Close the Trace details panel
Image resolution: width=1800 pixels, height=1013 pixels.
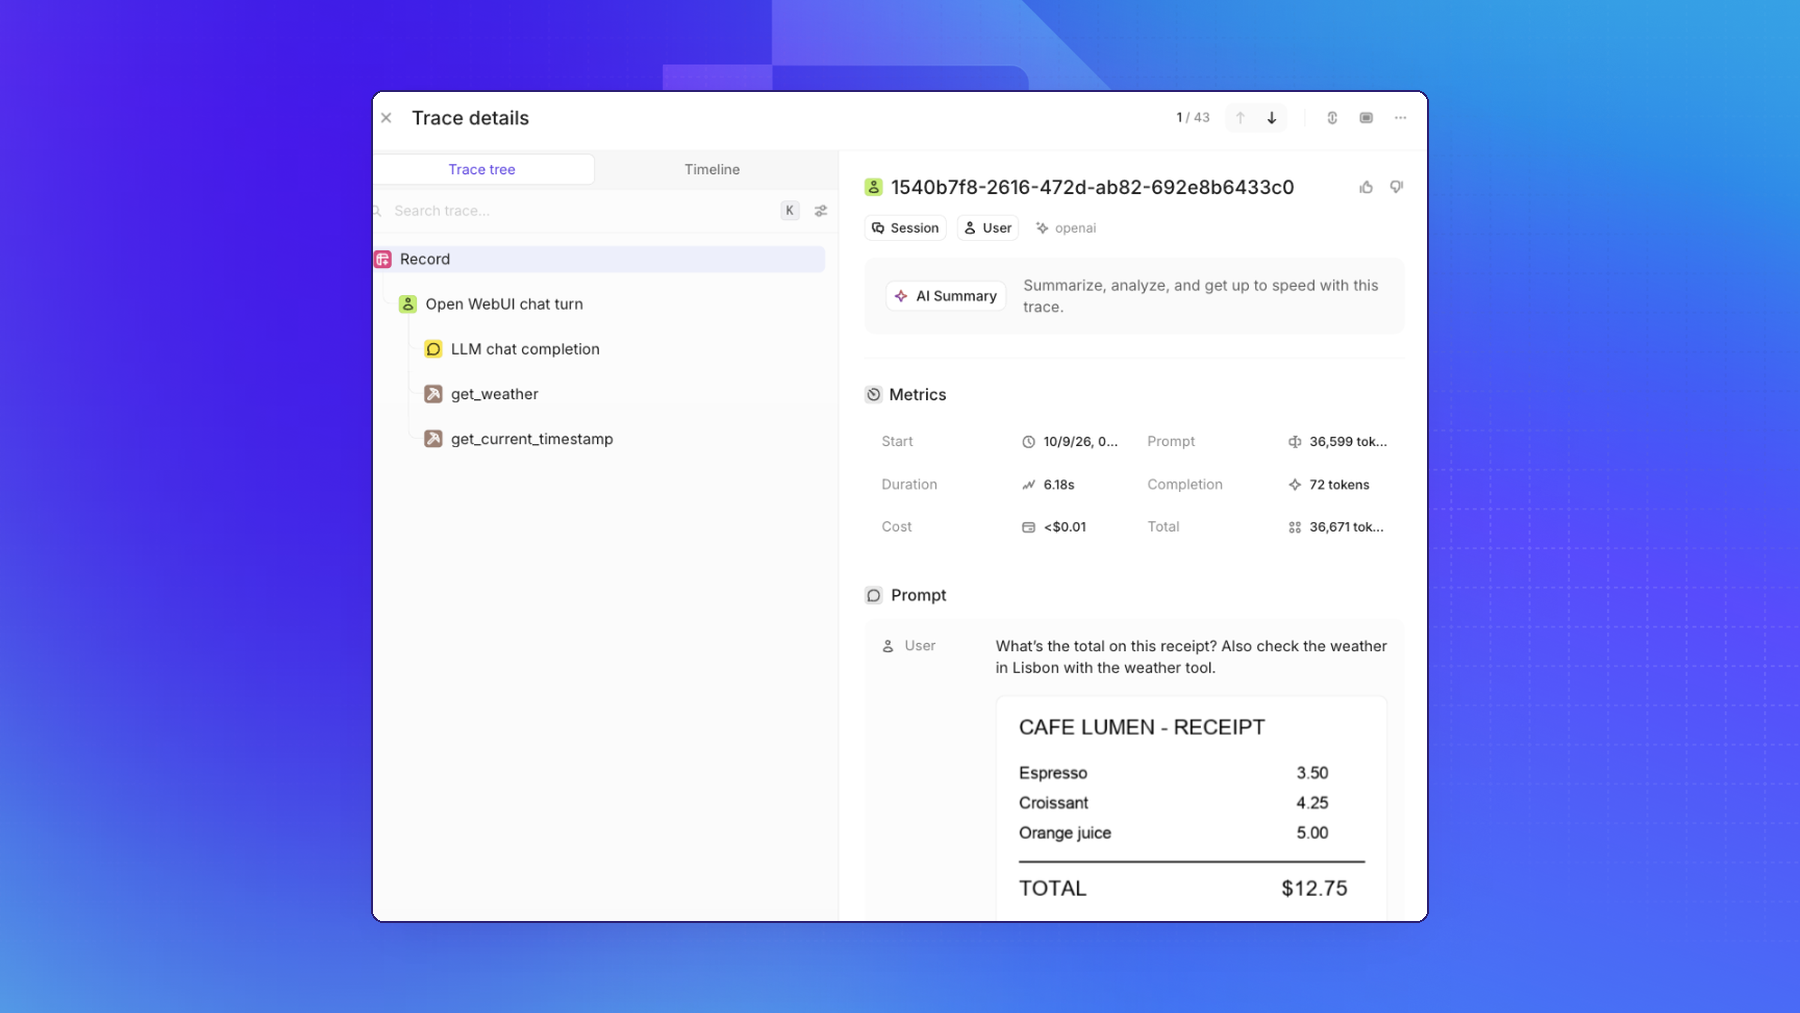pyautogui.click(x=386, y=118)
